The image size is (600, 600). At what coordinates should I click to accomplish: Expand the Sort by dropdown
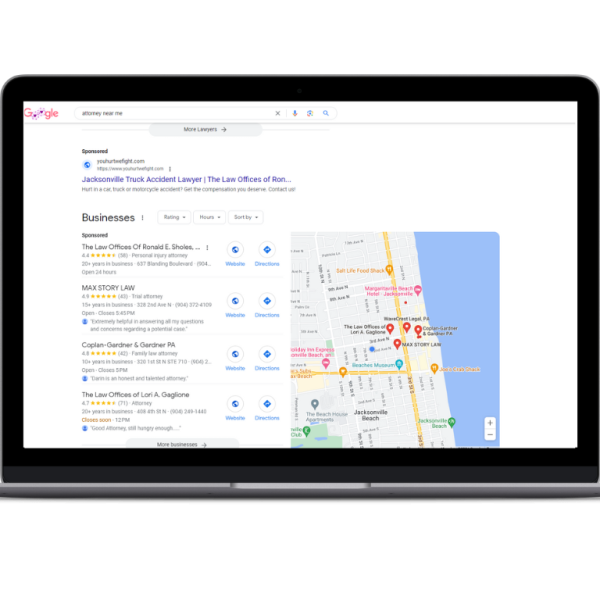[246, 217]
